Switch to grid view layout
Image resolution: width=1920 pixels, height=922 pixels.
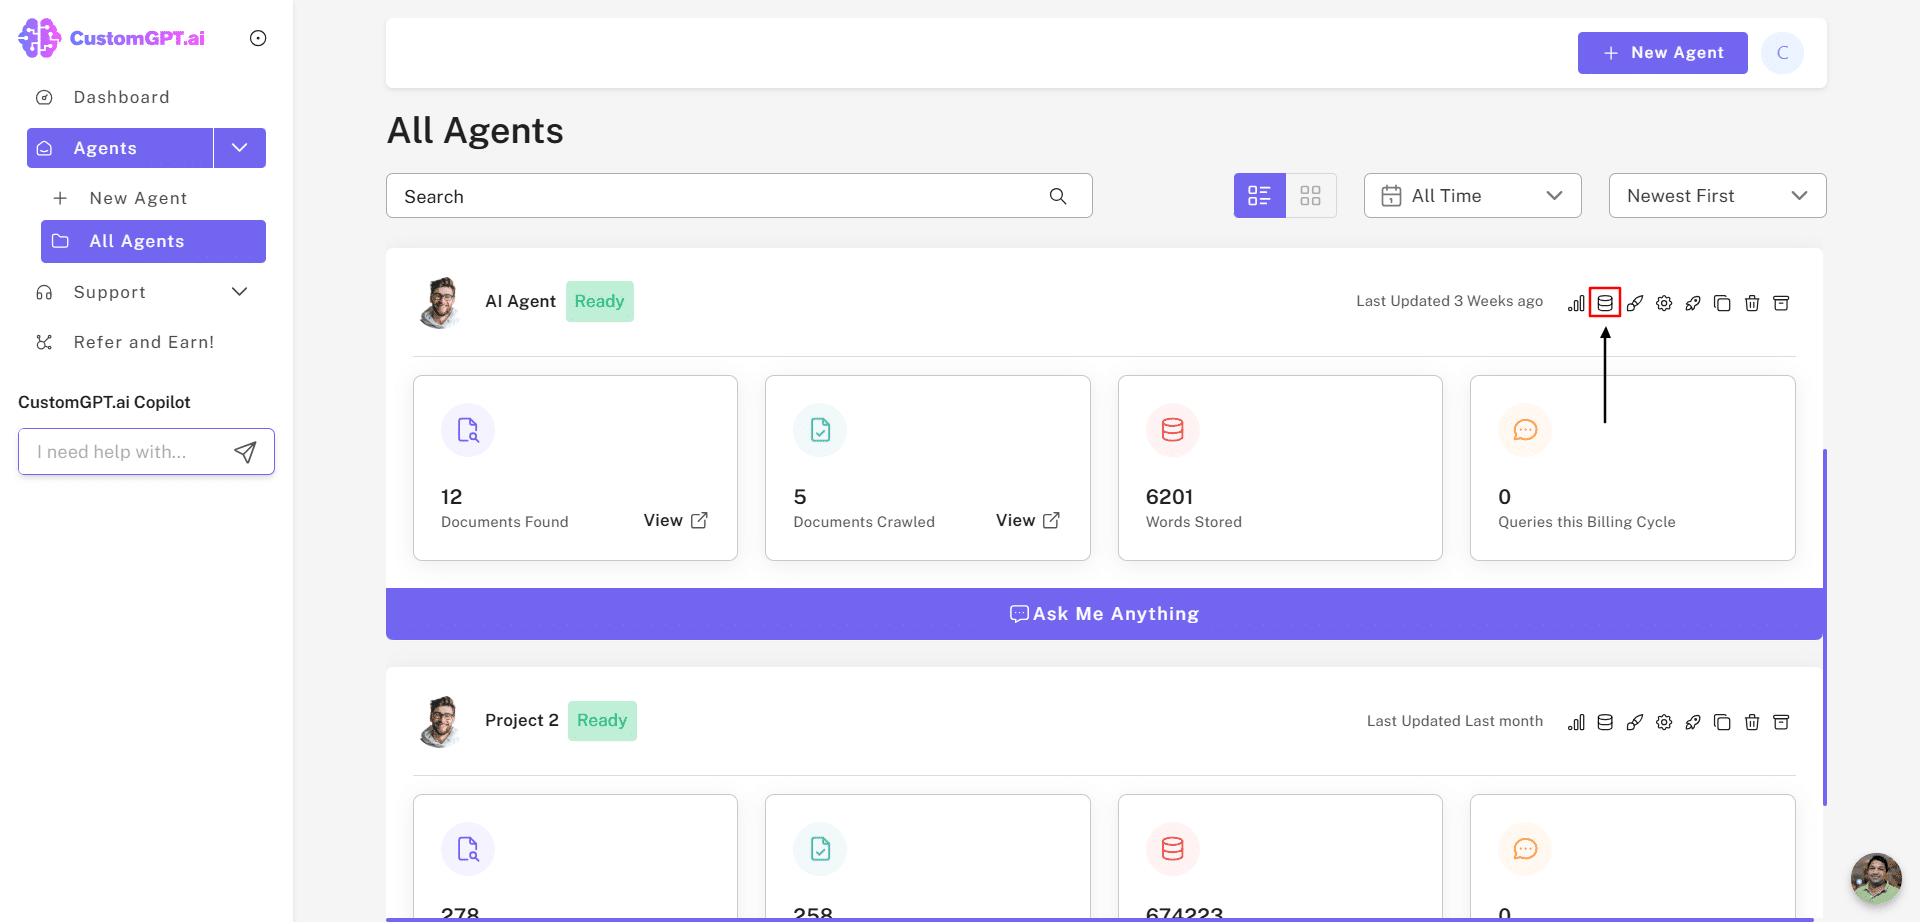[1311, 196]
